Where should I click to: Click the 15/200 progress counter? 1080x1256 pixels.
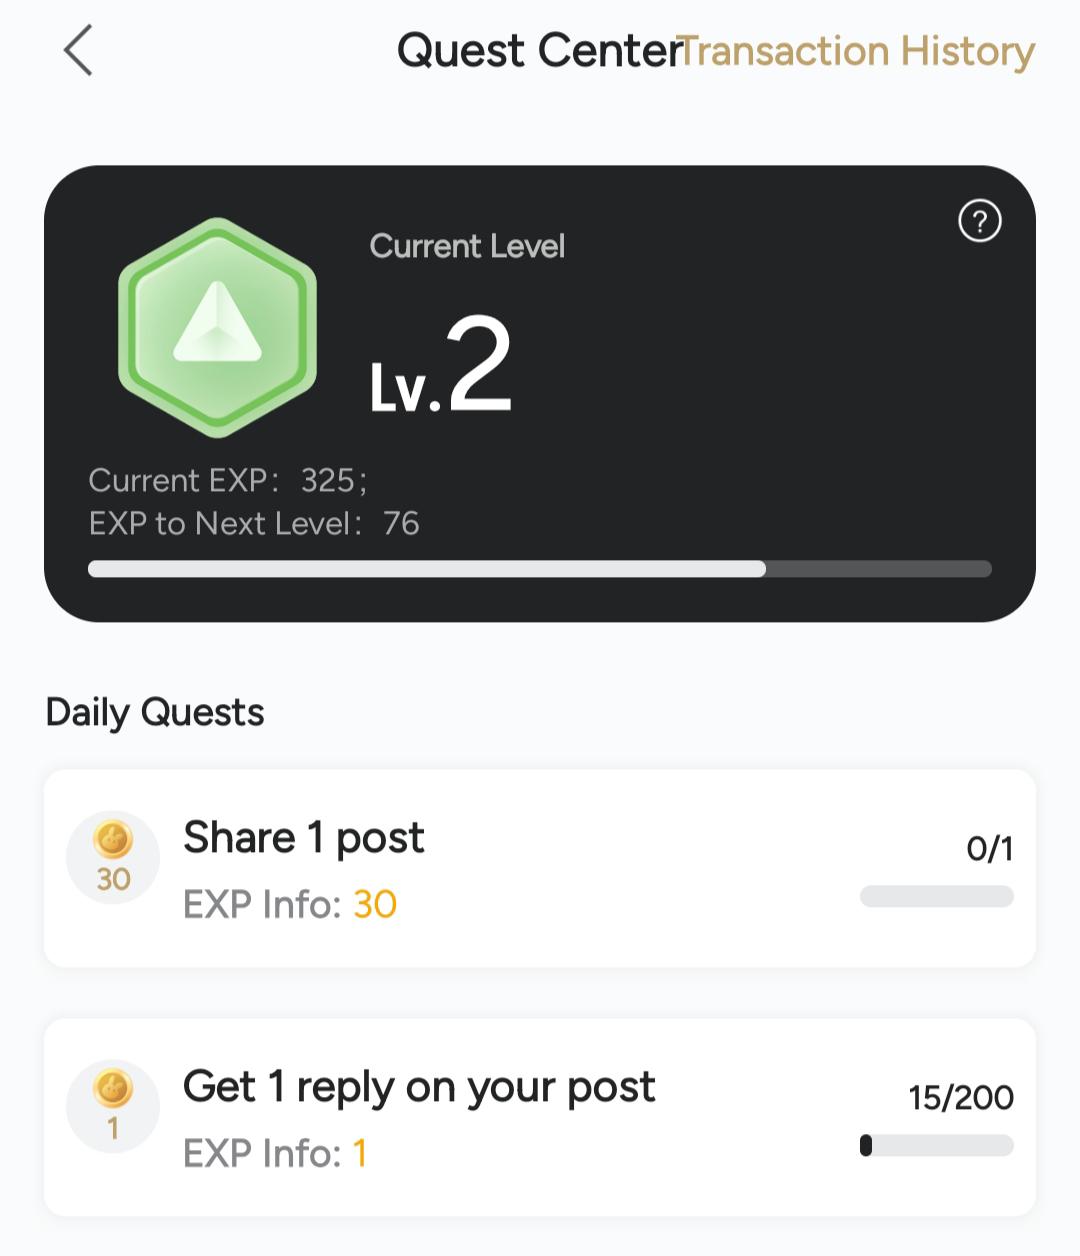click(960, 1098)
